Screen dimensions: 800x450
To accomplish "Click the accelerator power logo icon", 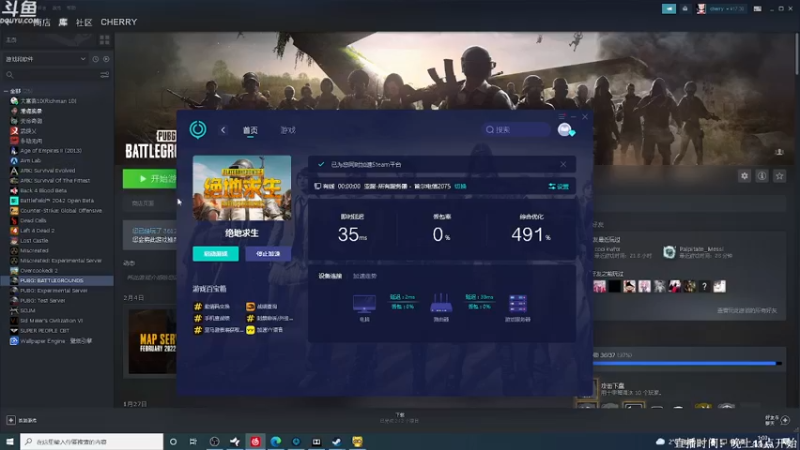I will tap(198, 130).
